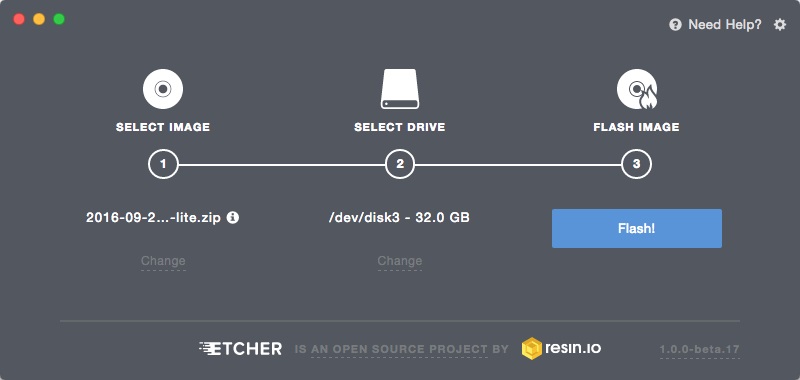This screenshot has width=800, height=380.
Task: Click the resin.io text link
Action: (572, 349)
